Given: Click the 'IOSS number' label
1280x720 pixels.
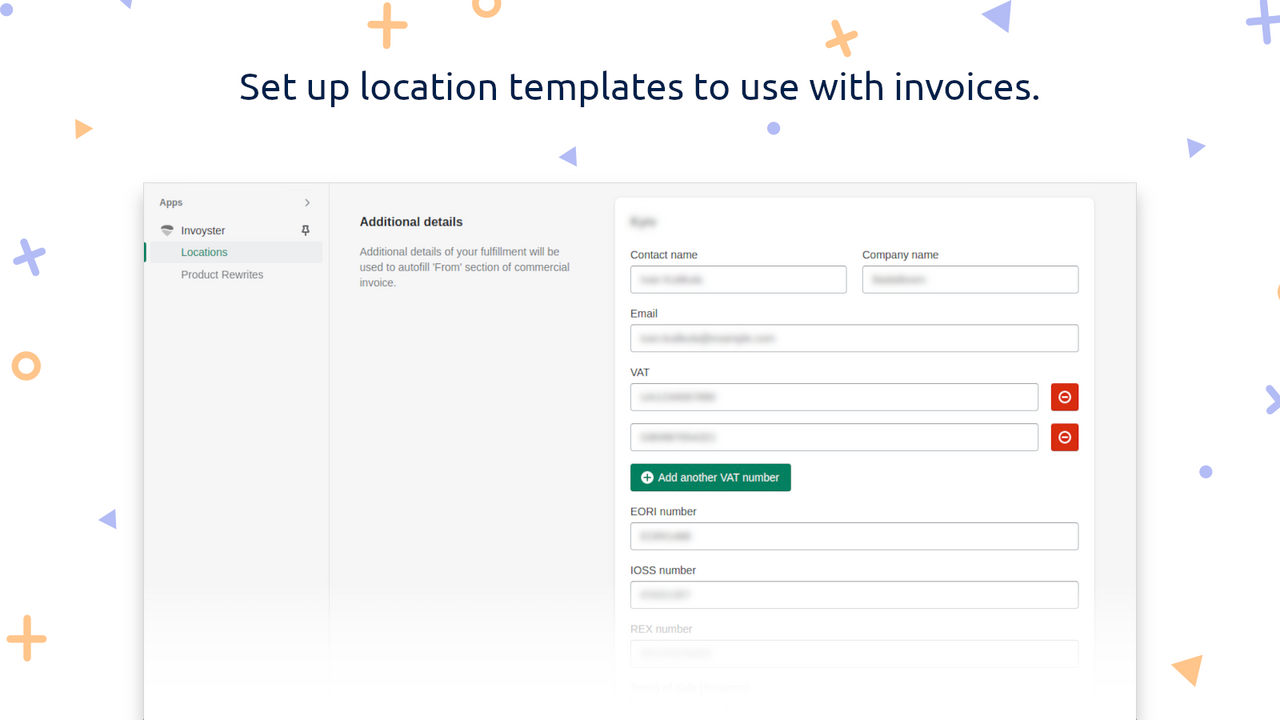Looking at the screenshot, I should [663, 570].
